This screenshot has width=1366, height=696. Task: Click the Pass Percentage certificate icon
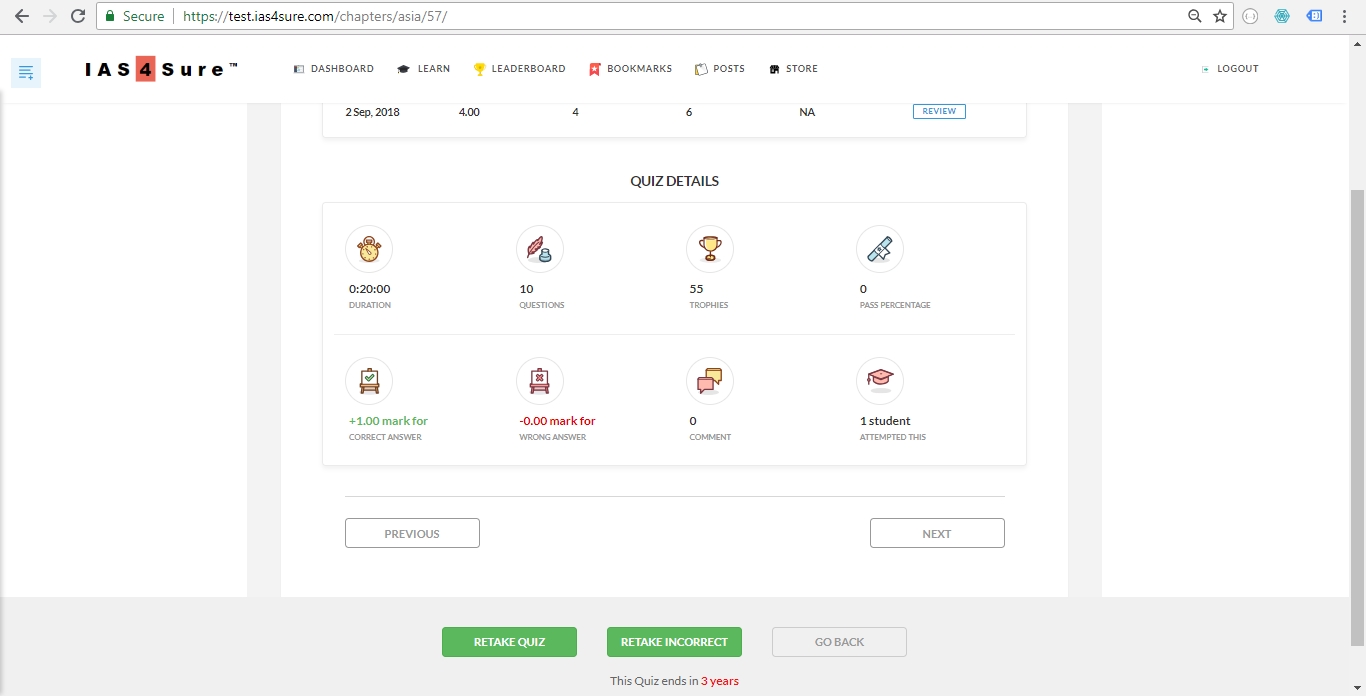click(880, 249)
